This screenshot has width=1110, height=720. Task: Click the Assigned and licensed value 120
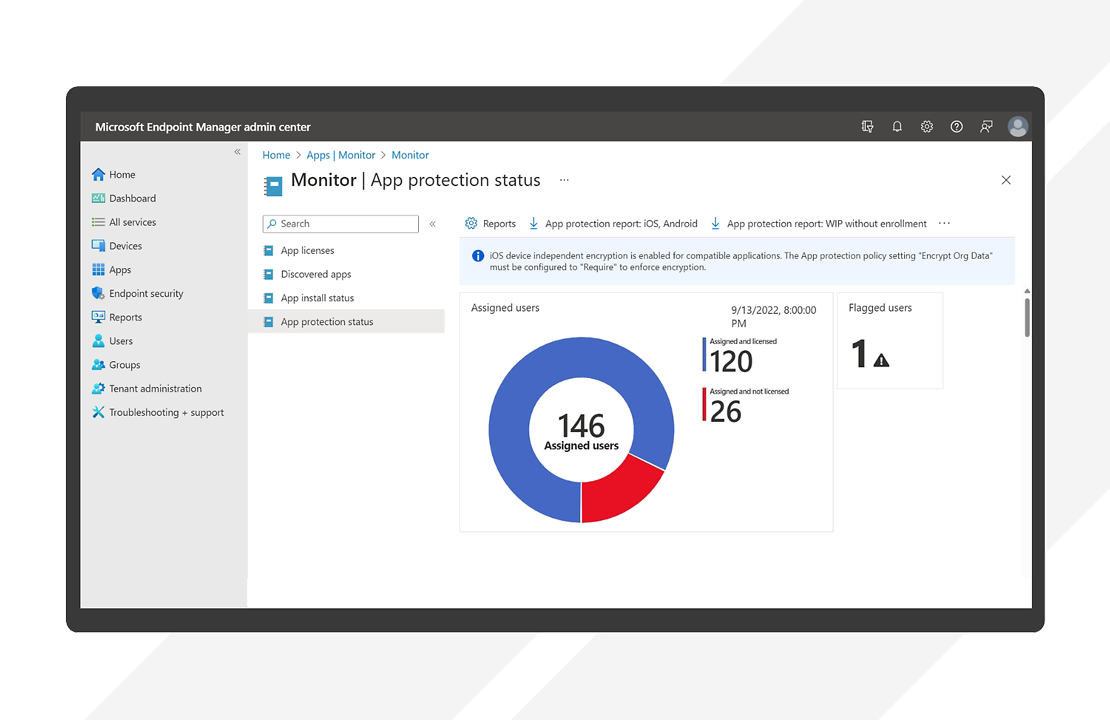pos(731,362)
